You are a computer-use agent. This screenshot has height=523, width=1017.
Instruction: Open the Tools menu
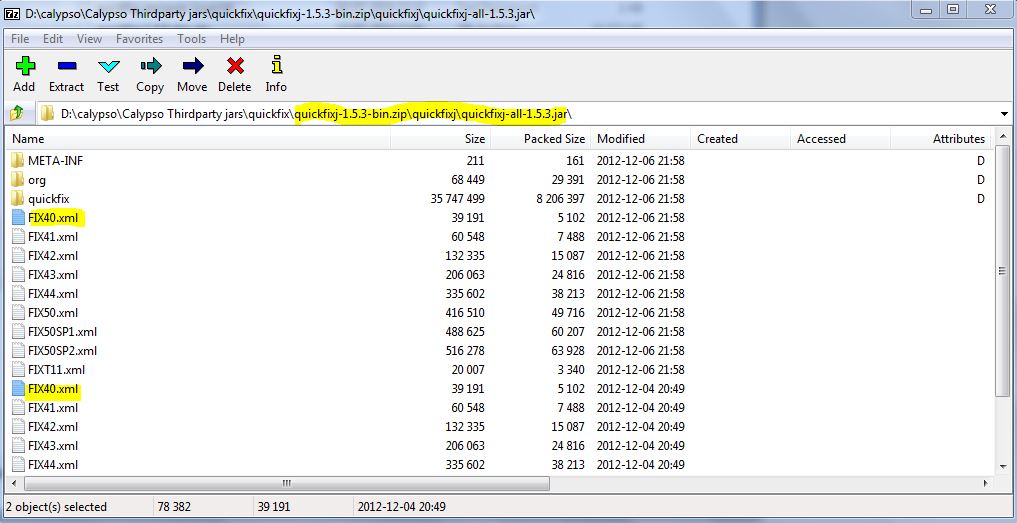192,39
